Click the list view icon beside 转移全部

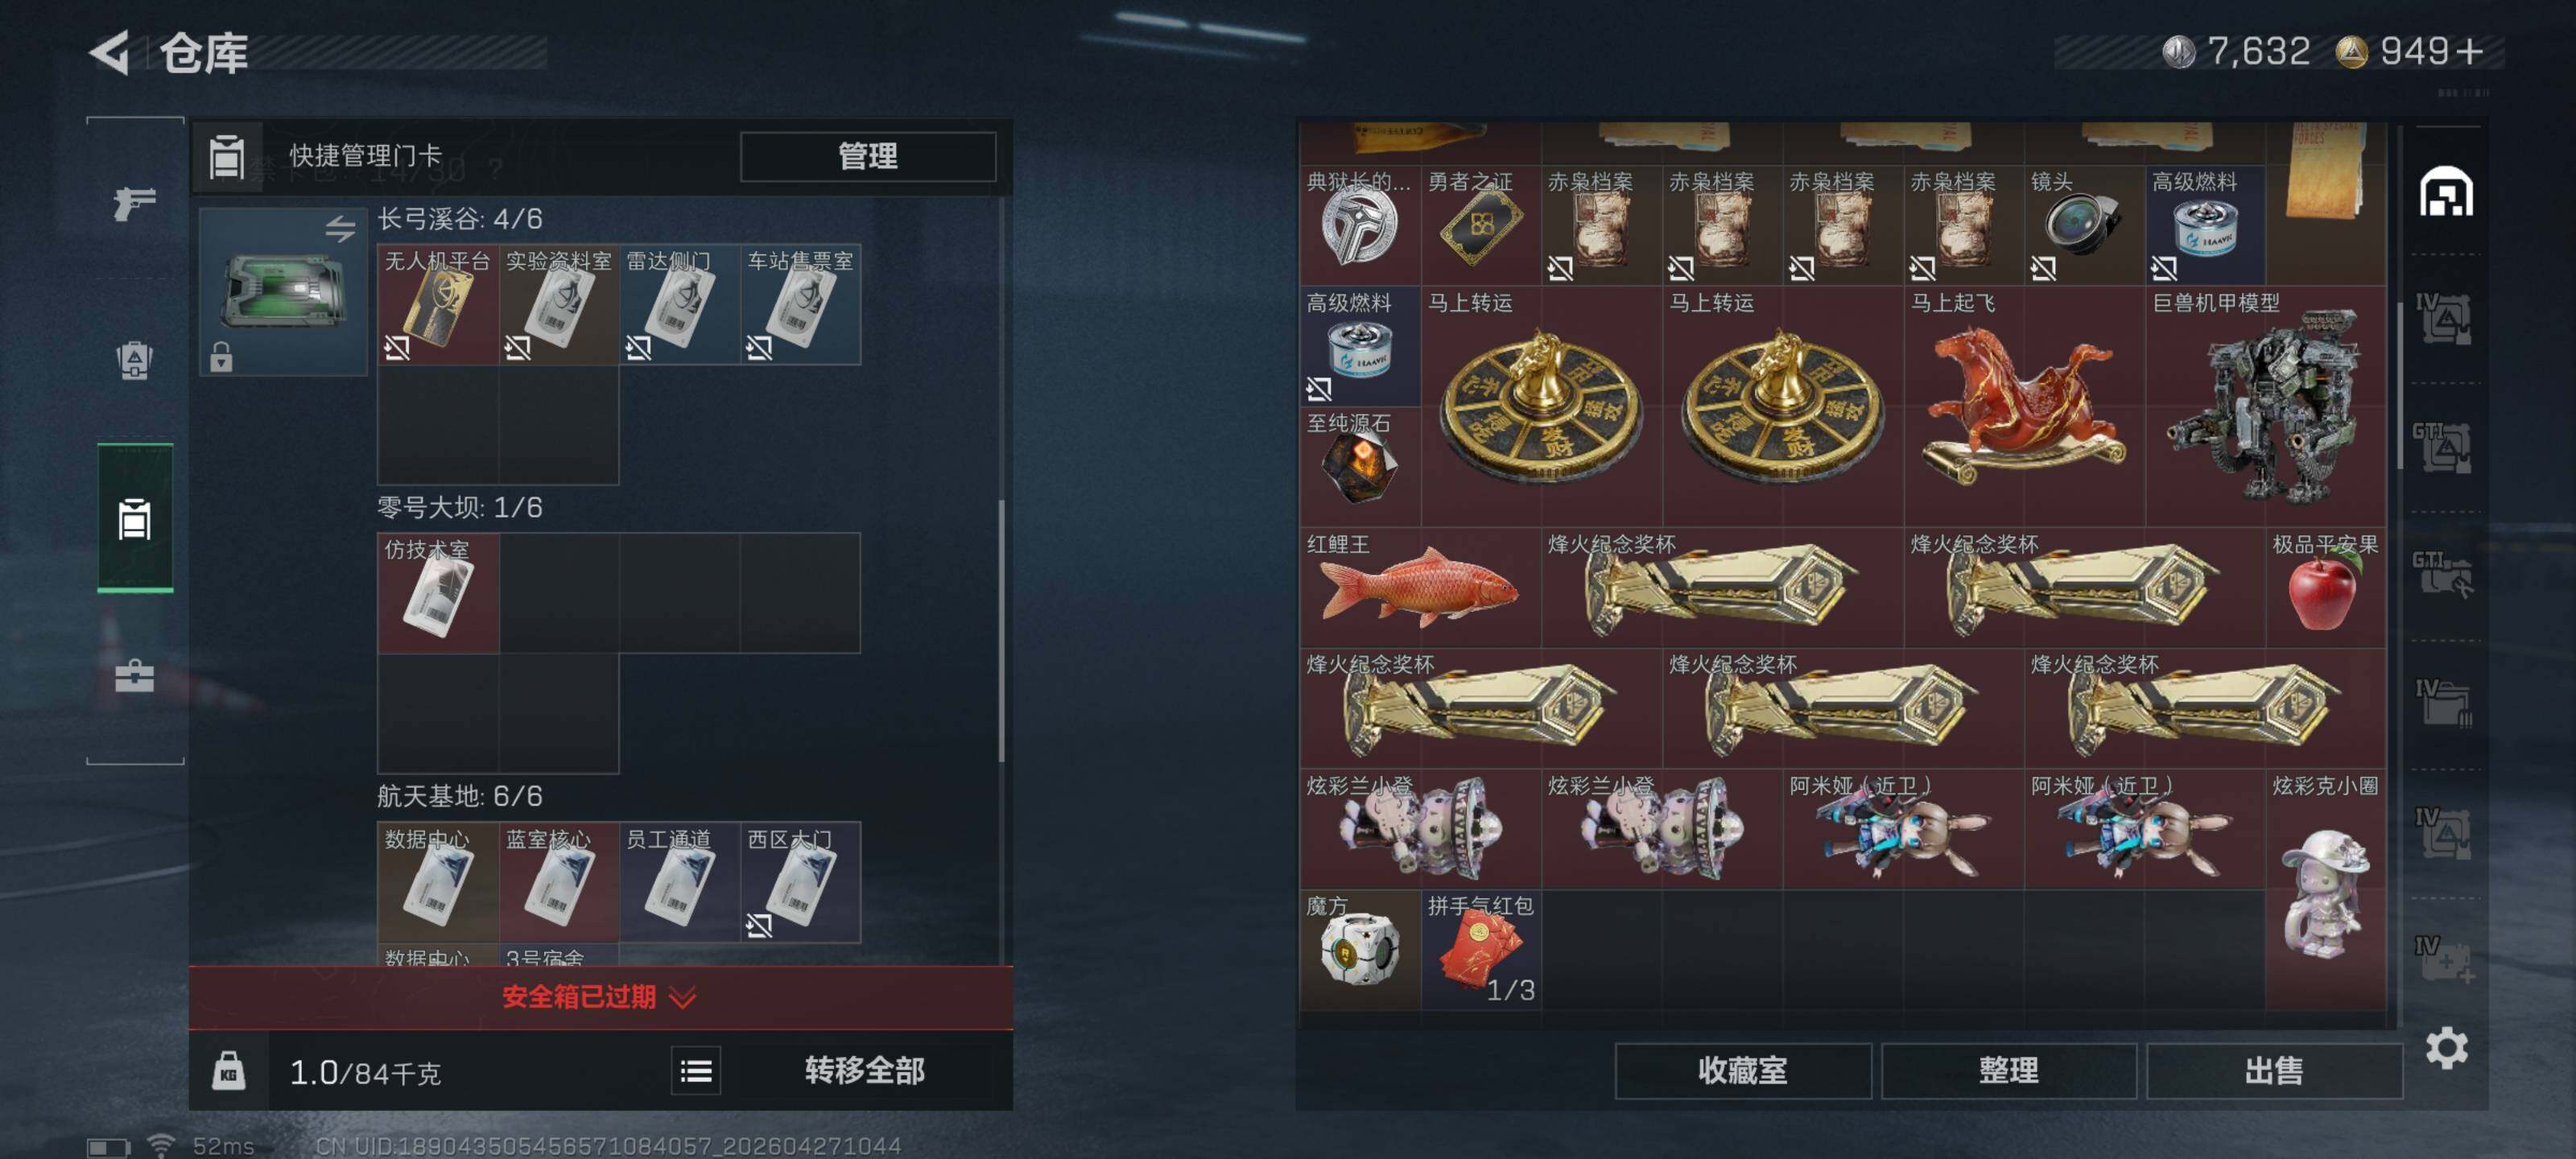click(696, 1072)
